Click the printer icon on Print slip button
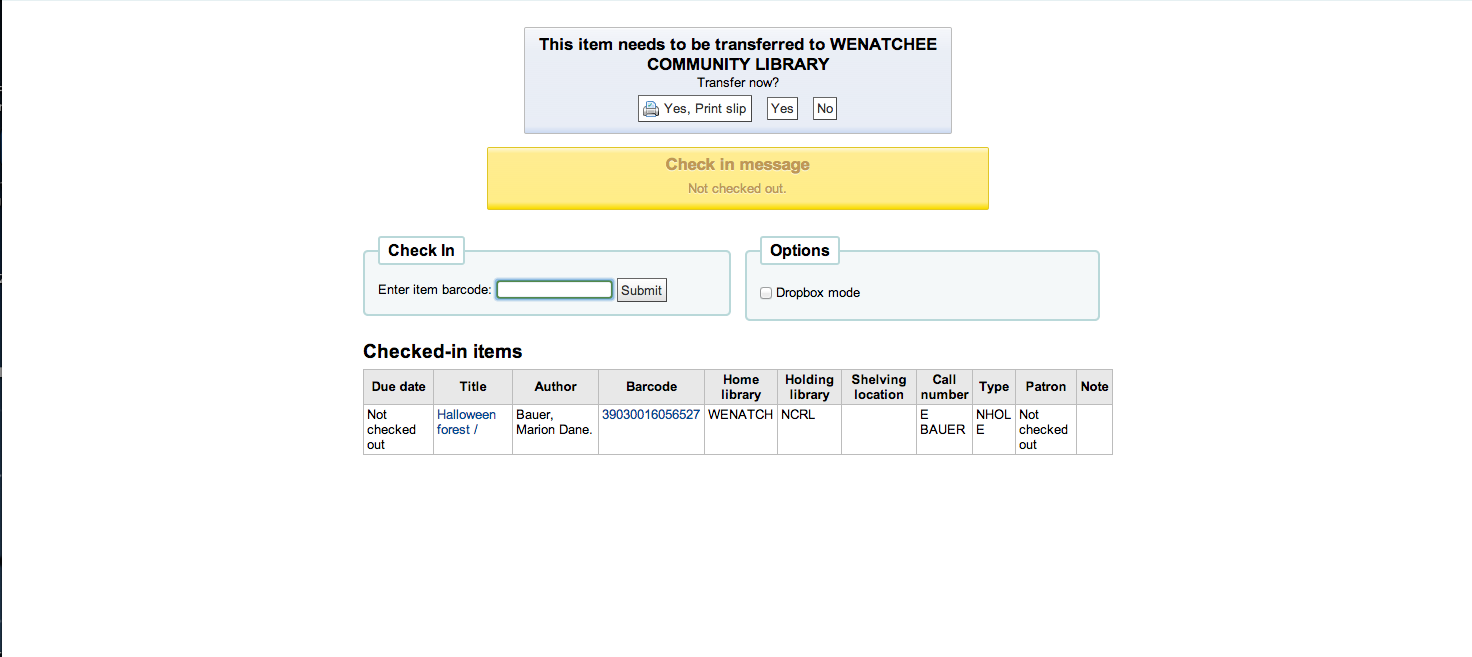Image resolution: width=1472 pixels, height=657 pixels. click(651, 109)
